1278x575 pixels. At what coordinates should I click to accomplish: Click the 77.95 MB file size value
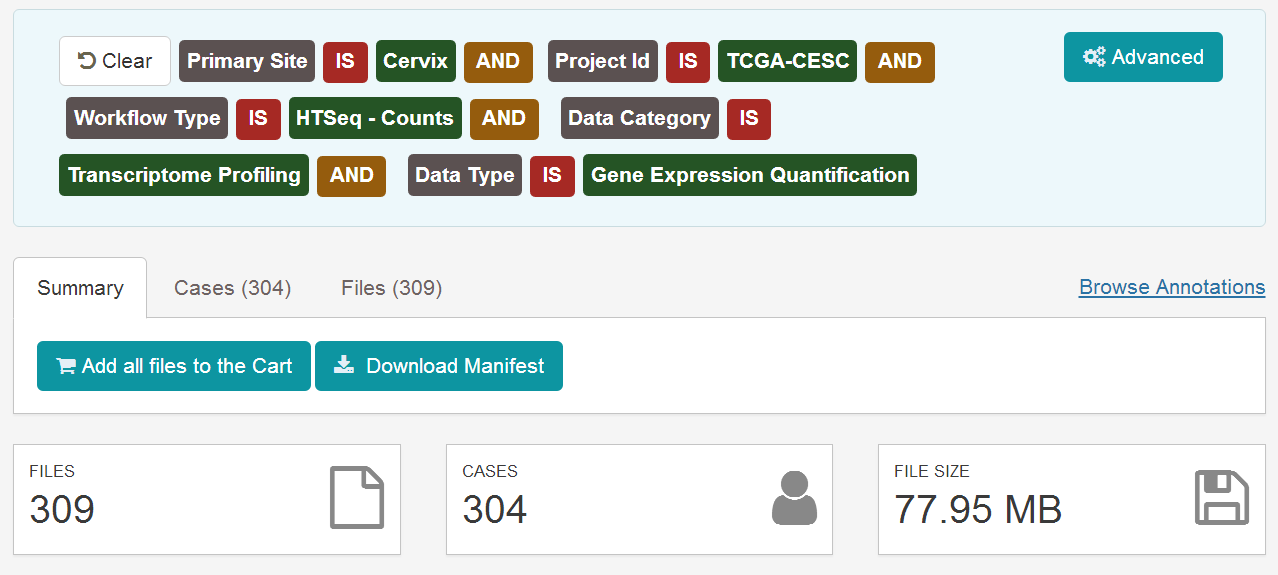978,509
